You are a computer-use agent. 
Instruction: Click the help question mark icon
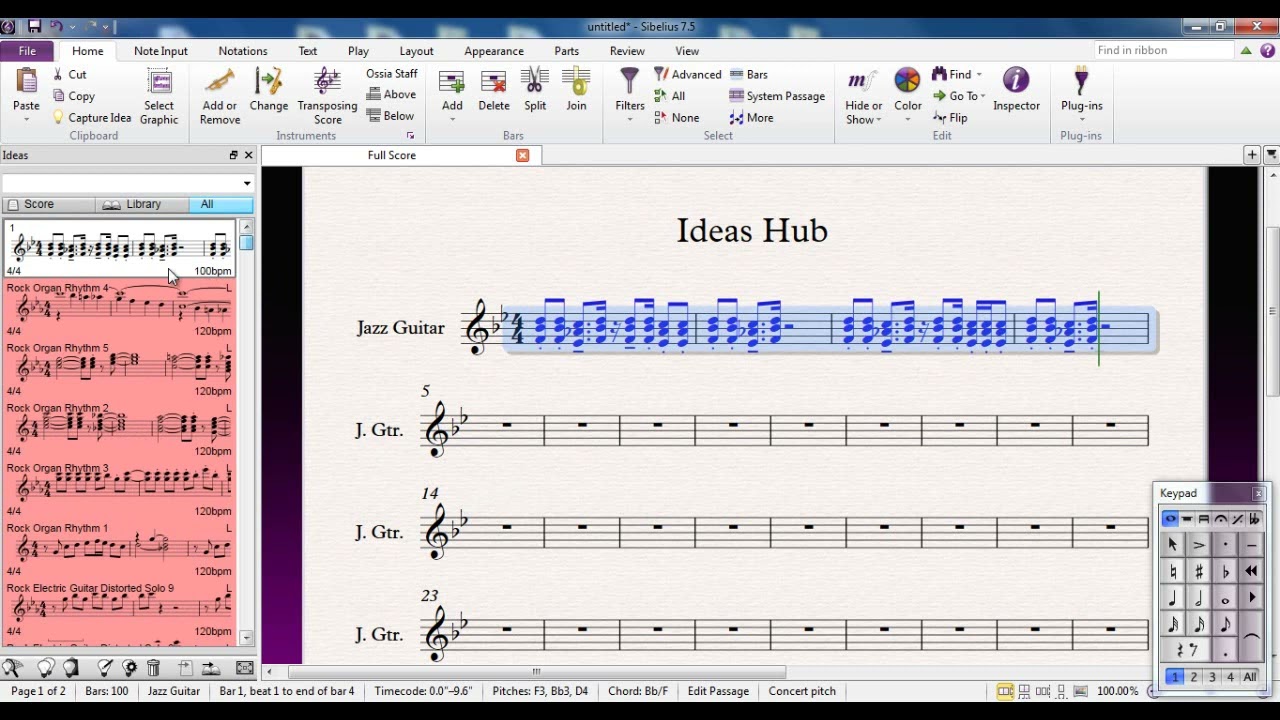(1265, 50)
